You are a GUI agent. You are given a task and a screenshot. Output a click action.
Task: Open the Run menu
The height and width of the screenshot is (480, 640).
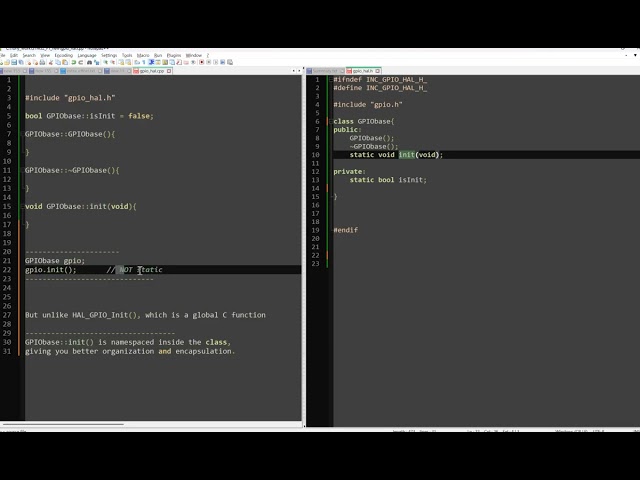(158, 55)
